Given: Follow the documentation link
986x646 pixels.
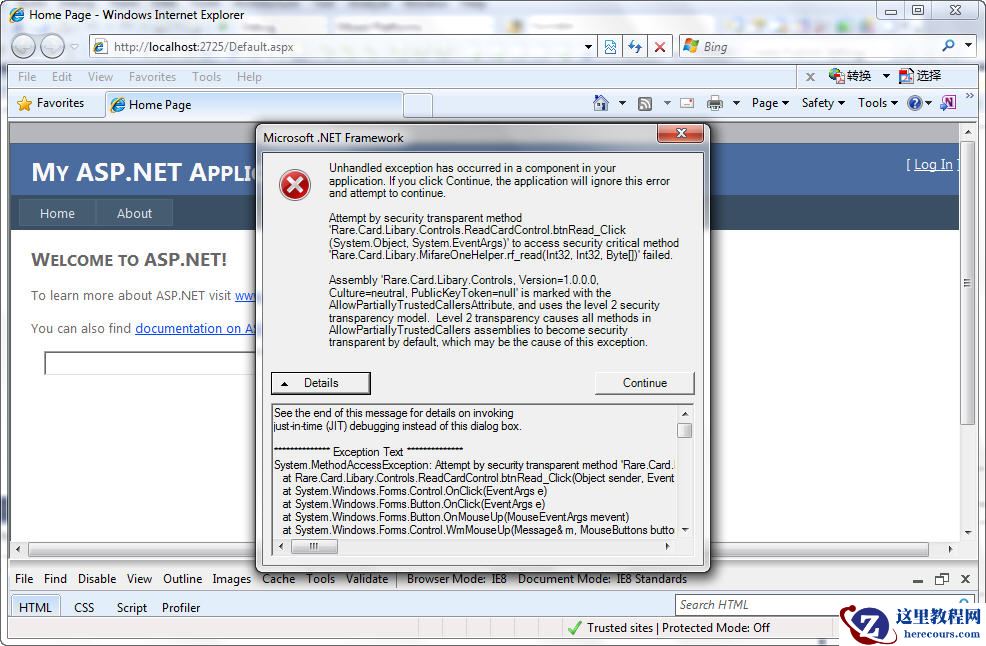Looking at the screenshot, I should click(x=196, y=328).
